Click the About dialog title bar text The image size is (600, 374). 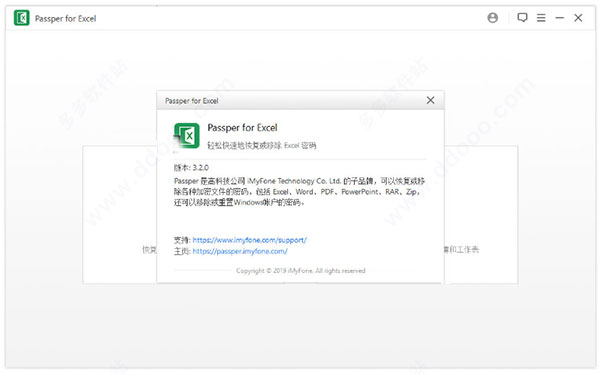(x=191, y=101)
